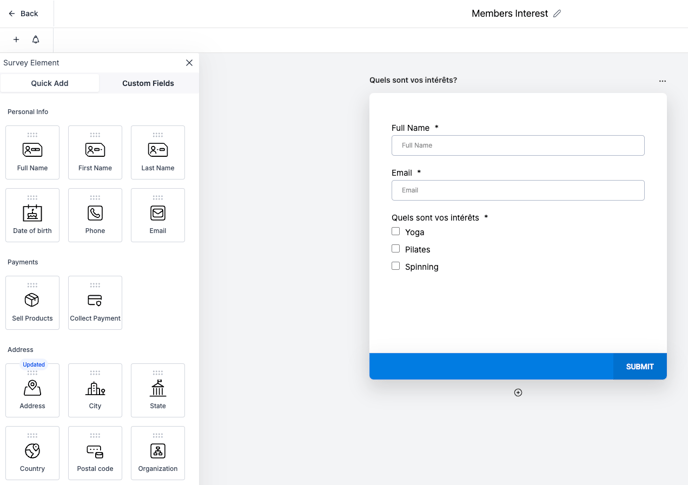Select the Quick Add tab
The image size is (688, 485).
click(50, 84)
